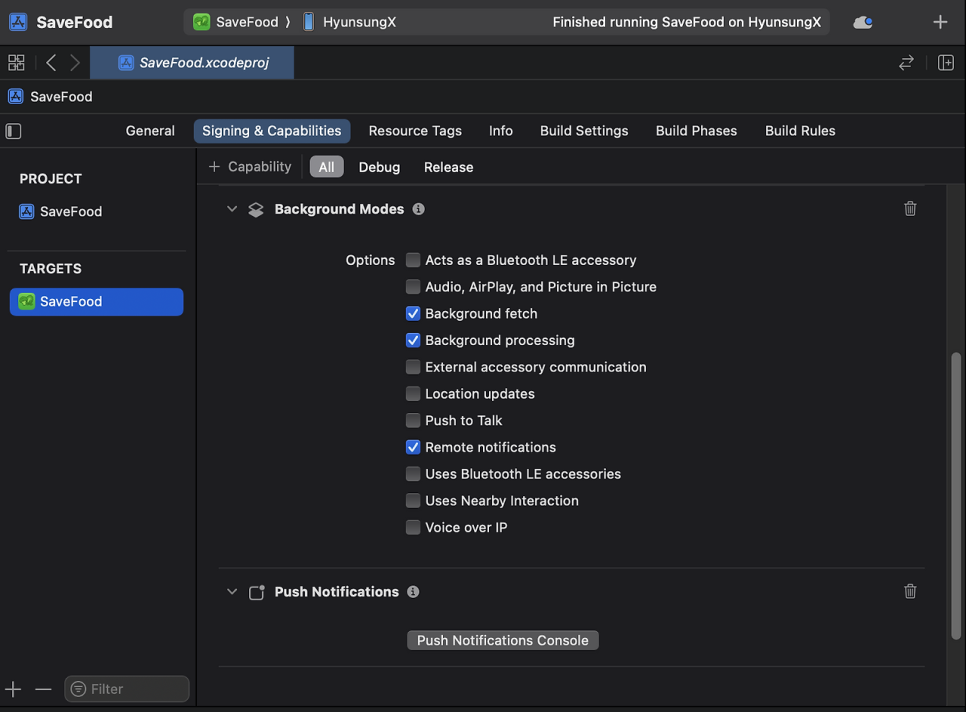Screen dimensions: 966x712
Task: Click the + Capability button
Action: 250,167
